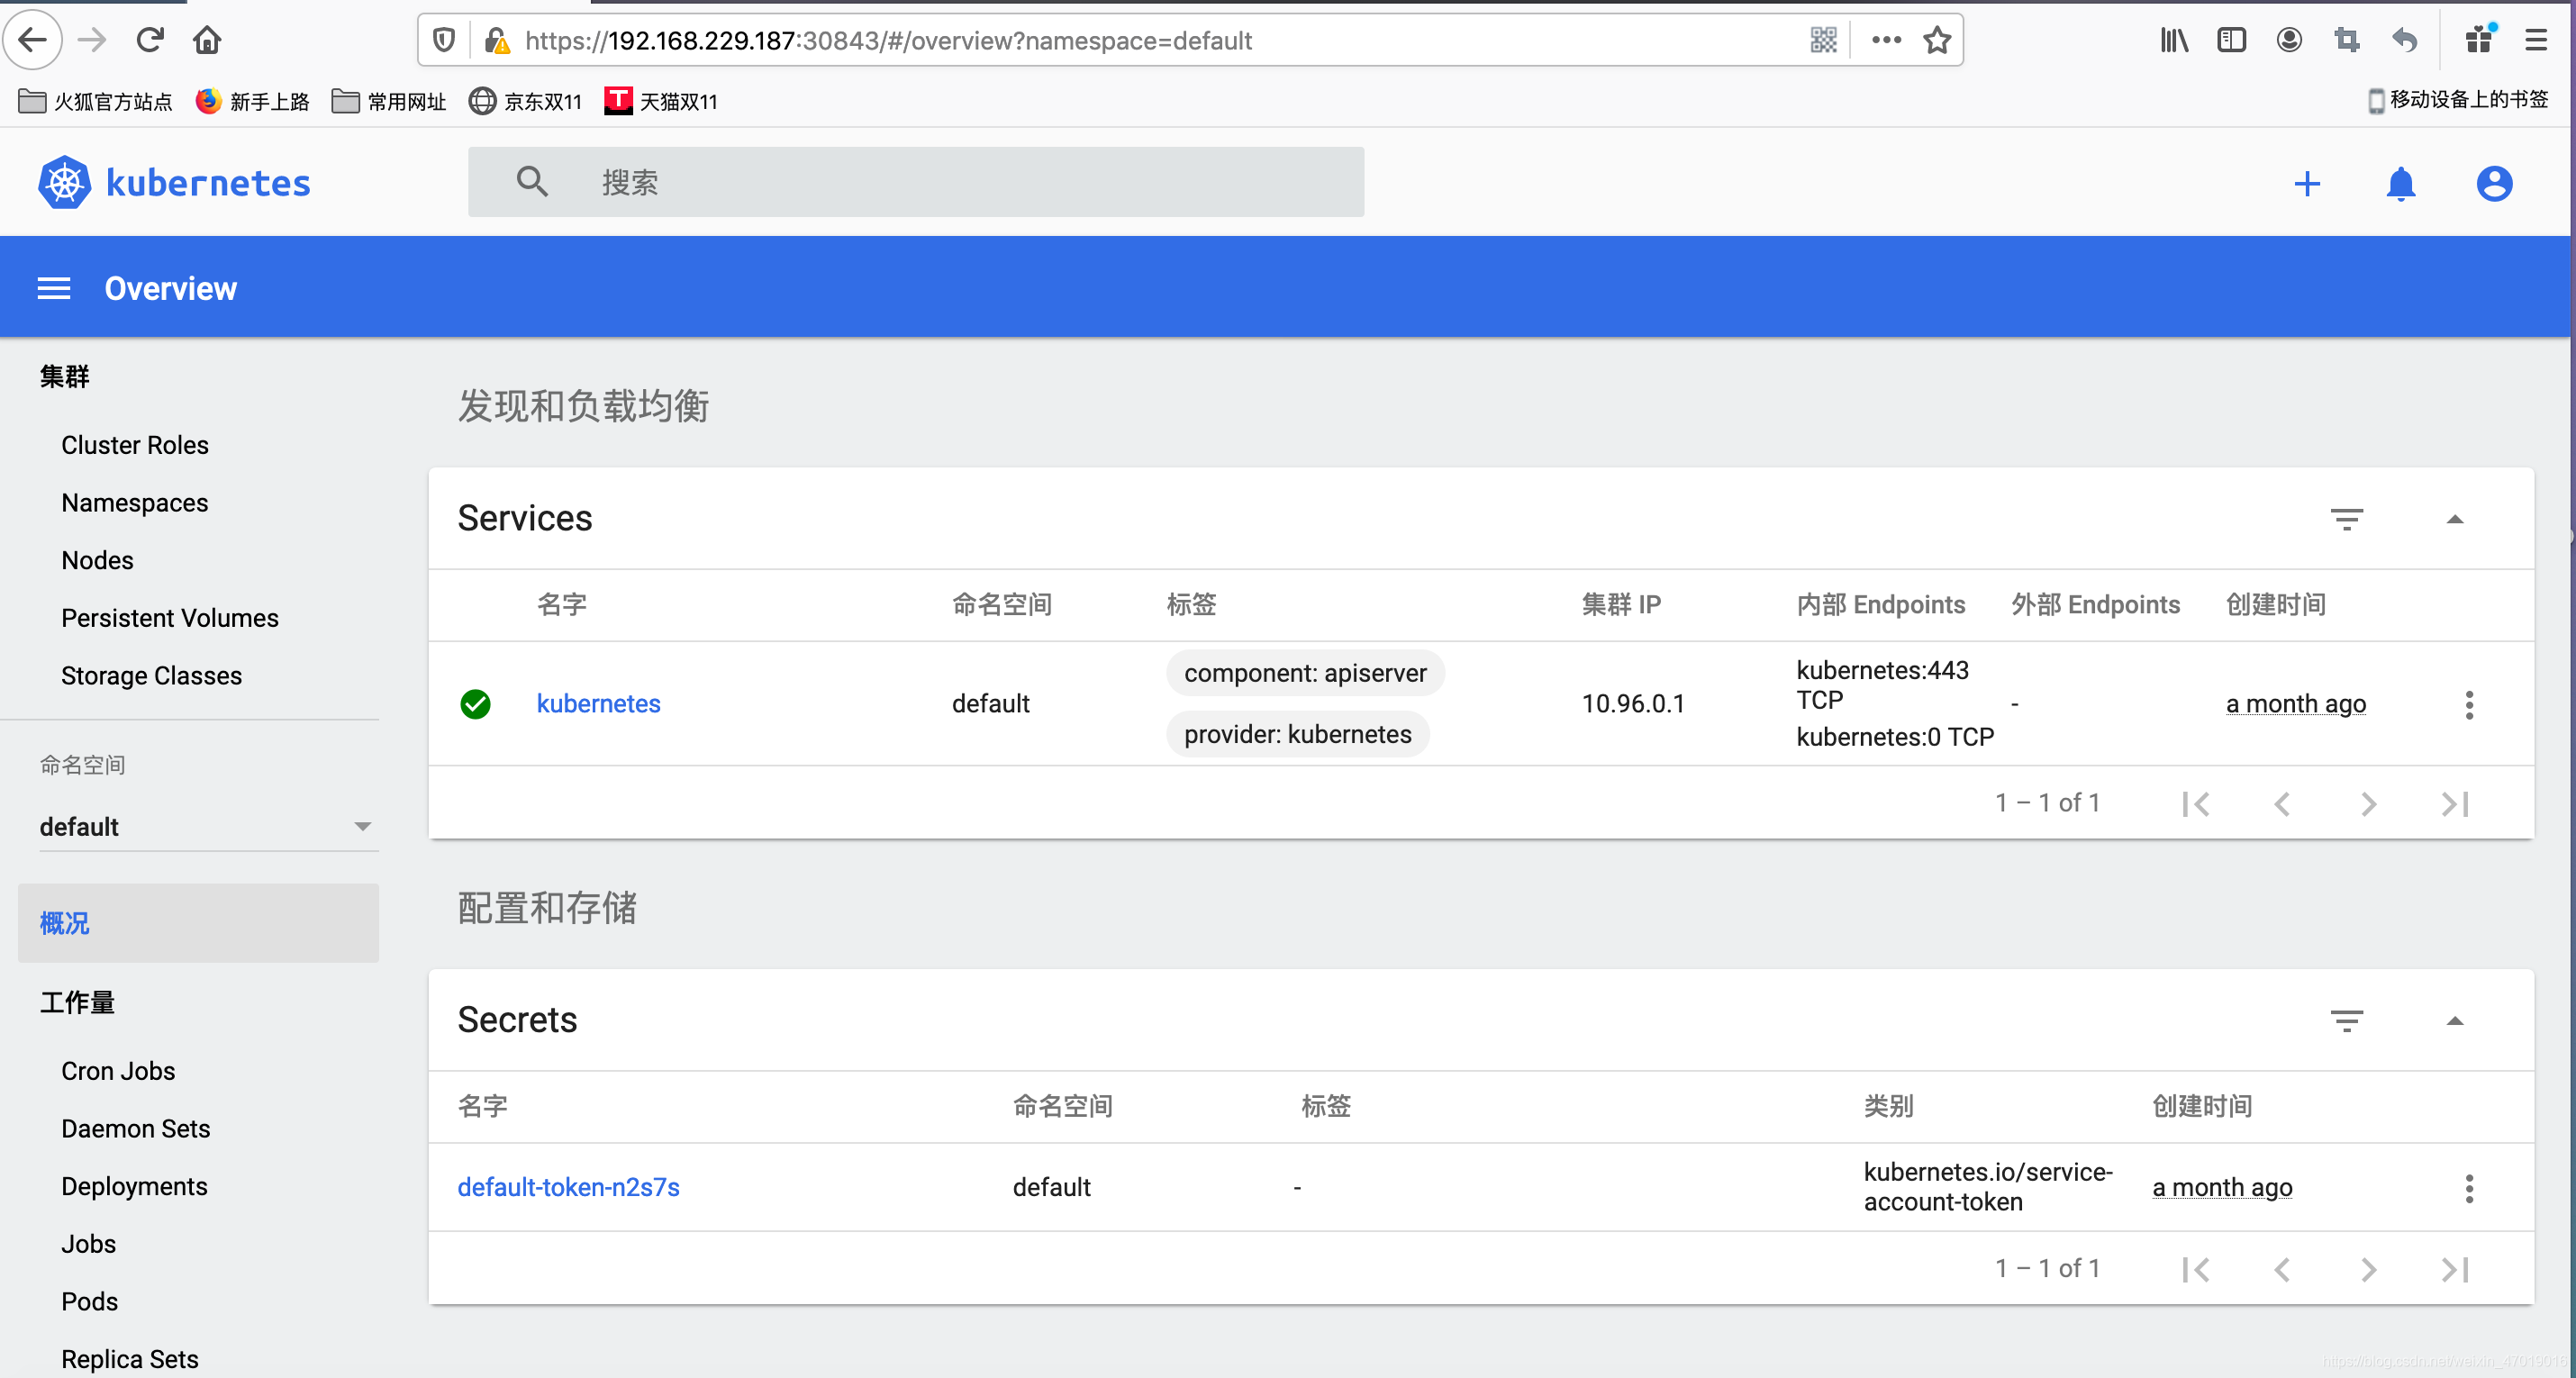Collapse the Services card
The height and width of the screenshot is (1378, 2576).
point(2454,519)
